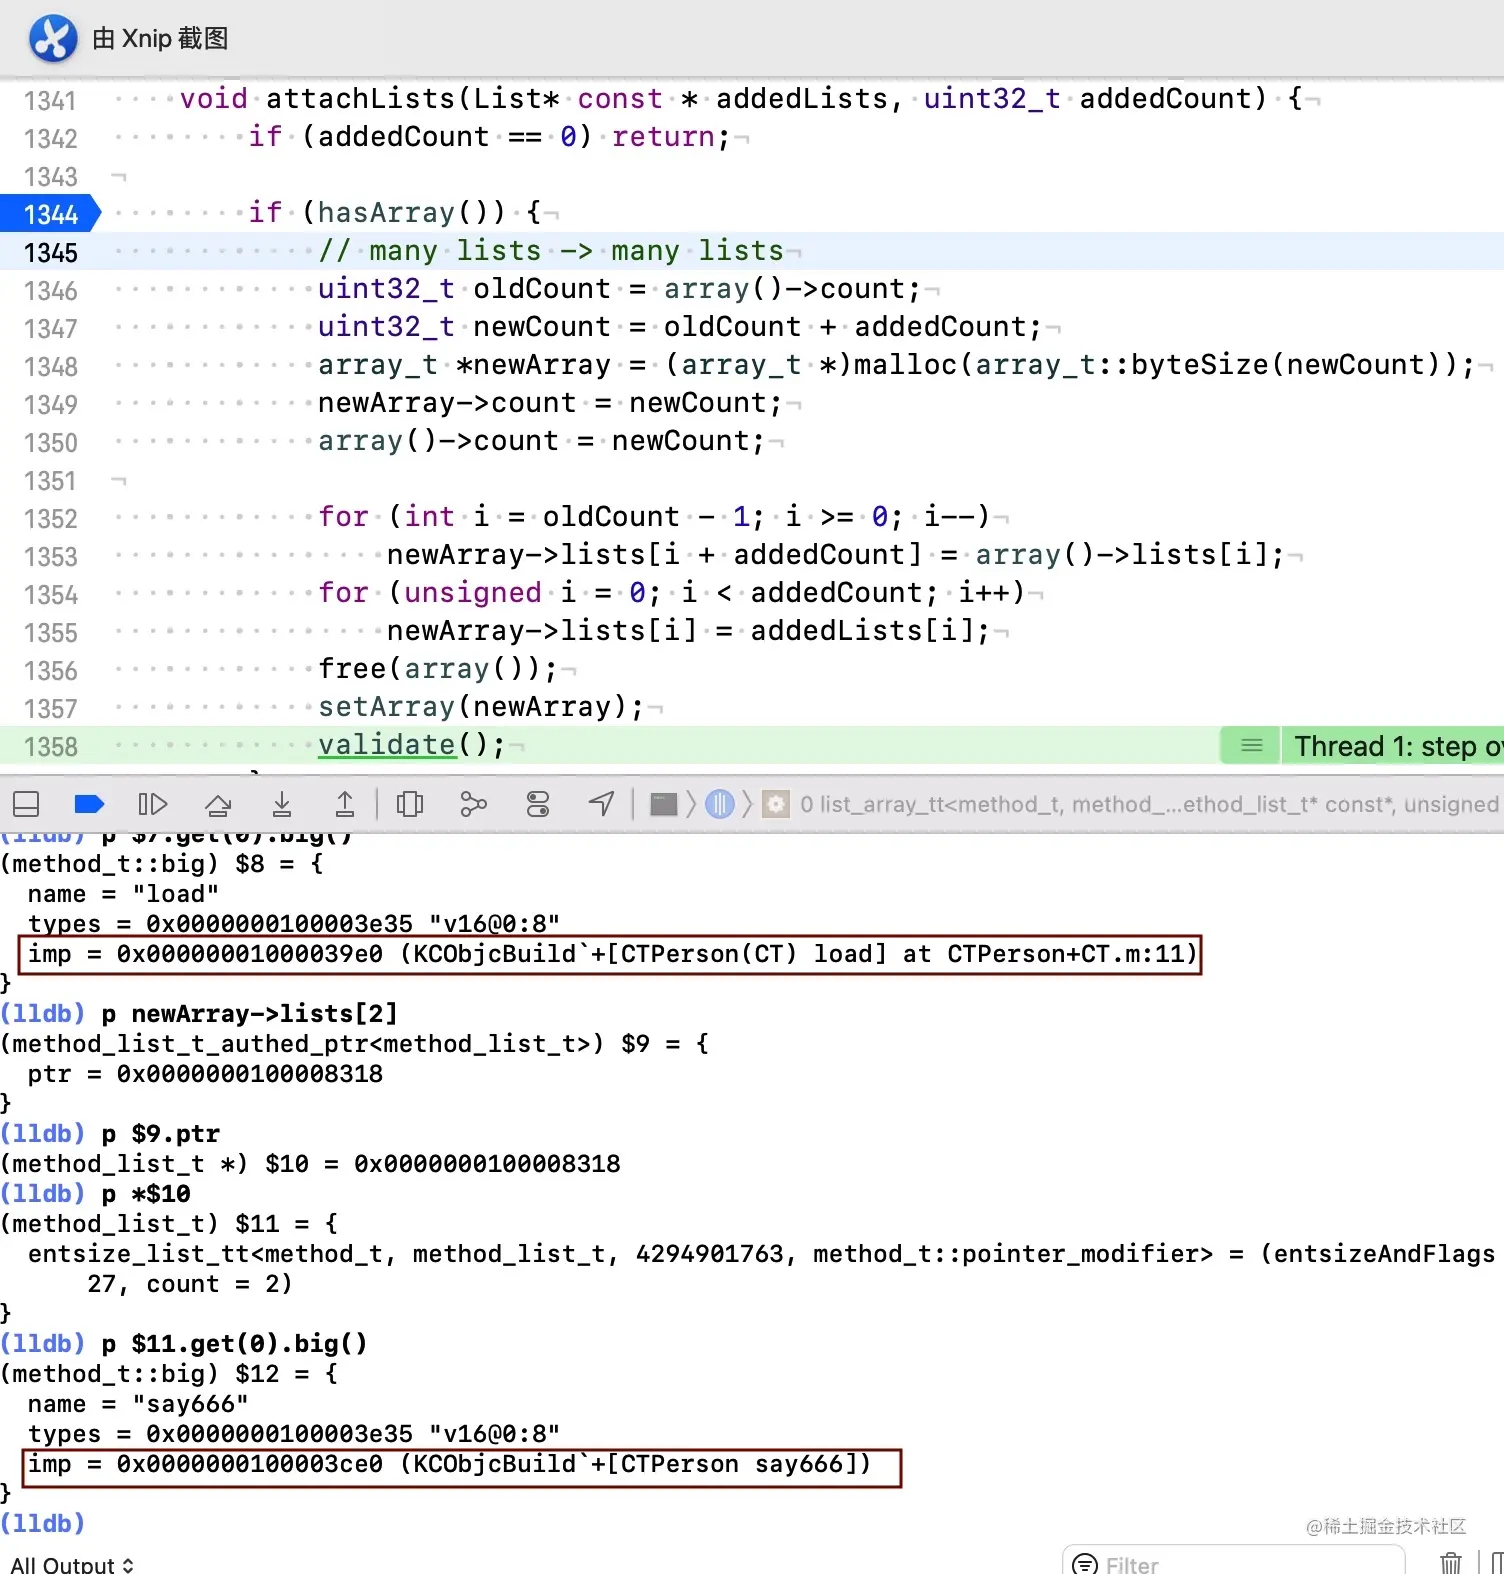Click gutter line number 1358
The image size is (1504, 1574).
pos(50,746)
